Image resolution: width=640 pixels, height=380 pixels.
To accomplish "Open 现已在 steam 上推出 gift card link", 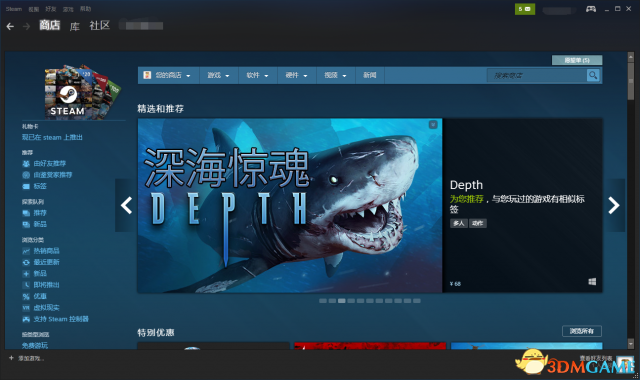I will pos(52,138).
